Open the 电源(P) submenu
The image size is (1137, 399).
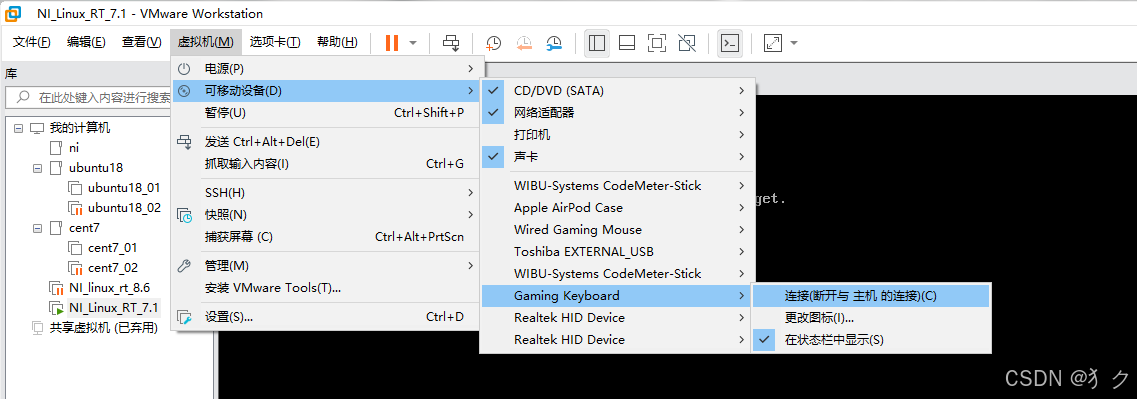[x=326, y=68]
